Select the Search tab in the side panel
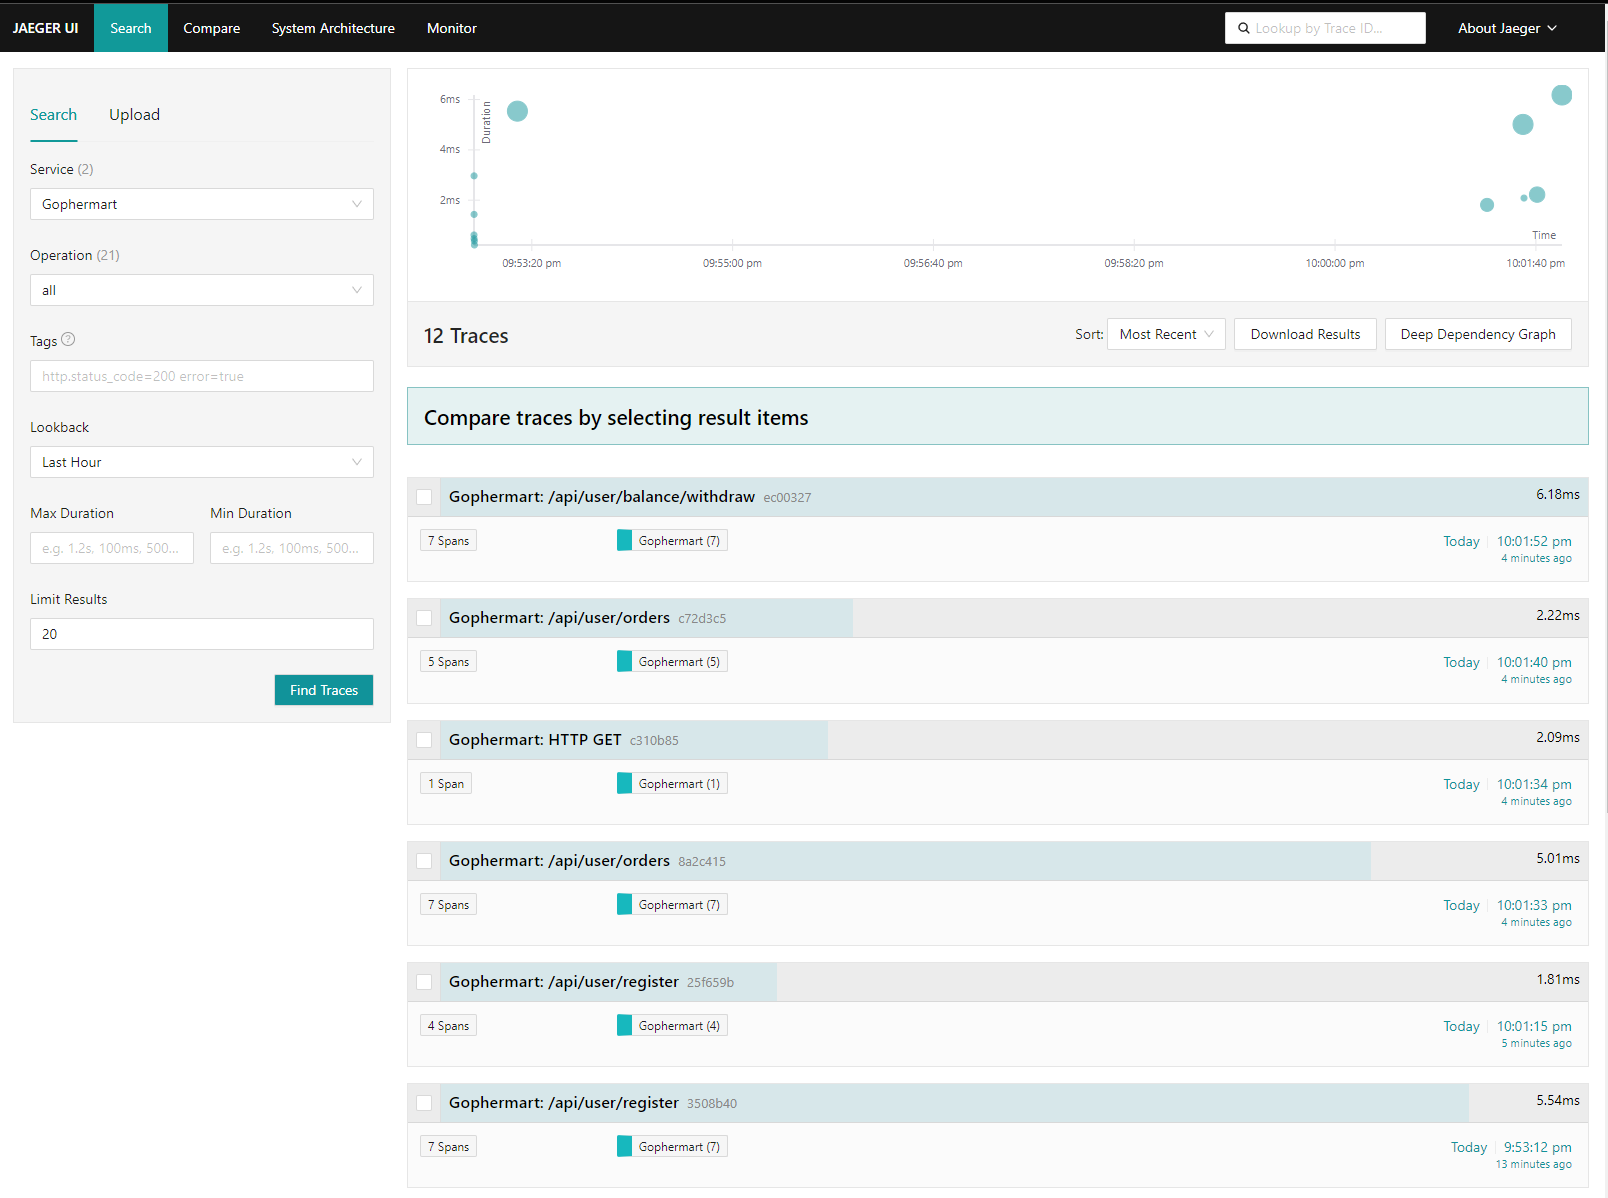 [54, 115]
